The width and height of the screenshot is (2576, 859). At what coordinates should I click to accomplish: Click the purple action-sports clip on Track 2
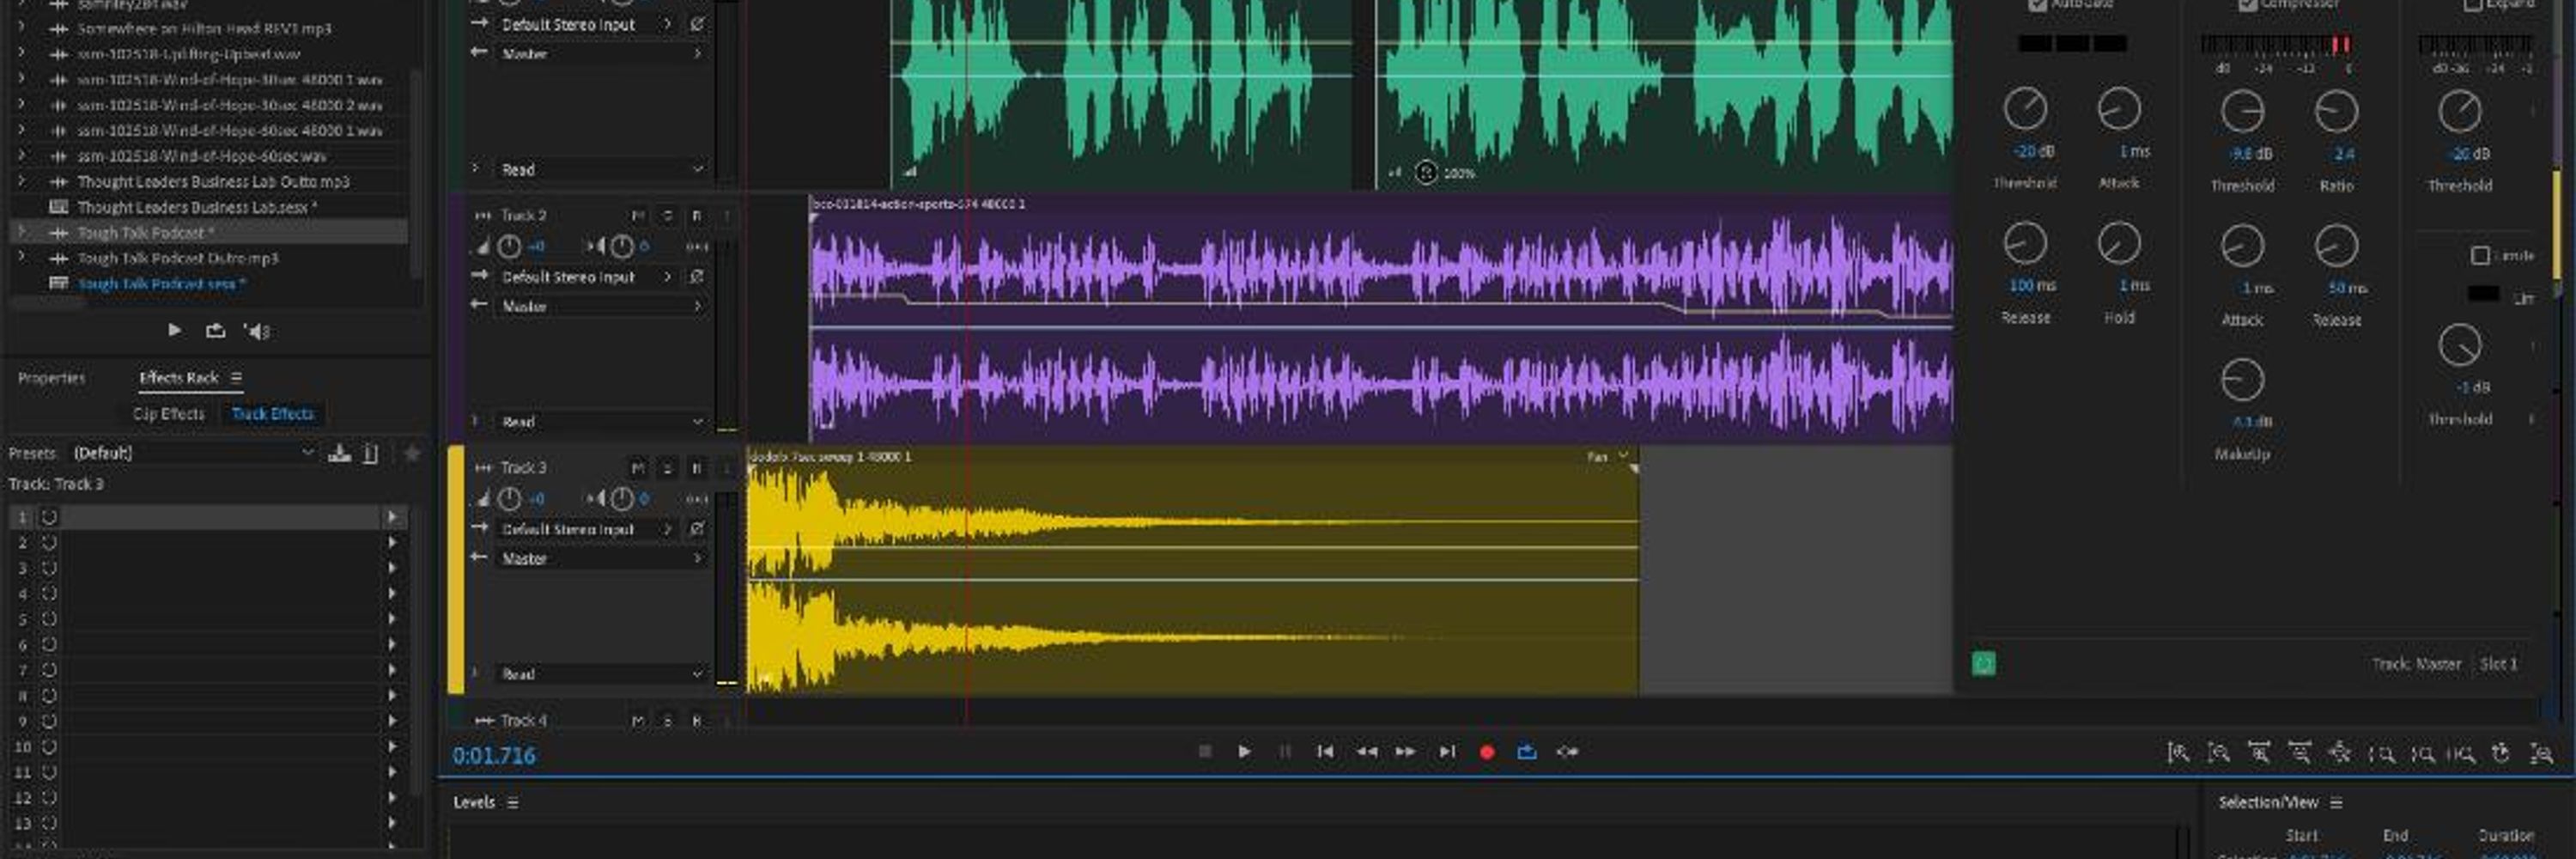tap(1380, 320)
